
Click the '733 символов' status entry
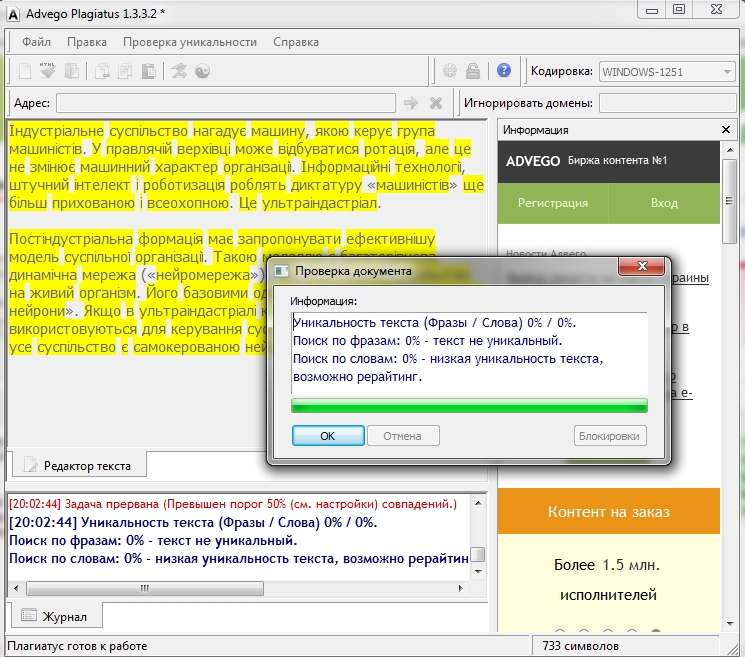coord(581,646)
